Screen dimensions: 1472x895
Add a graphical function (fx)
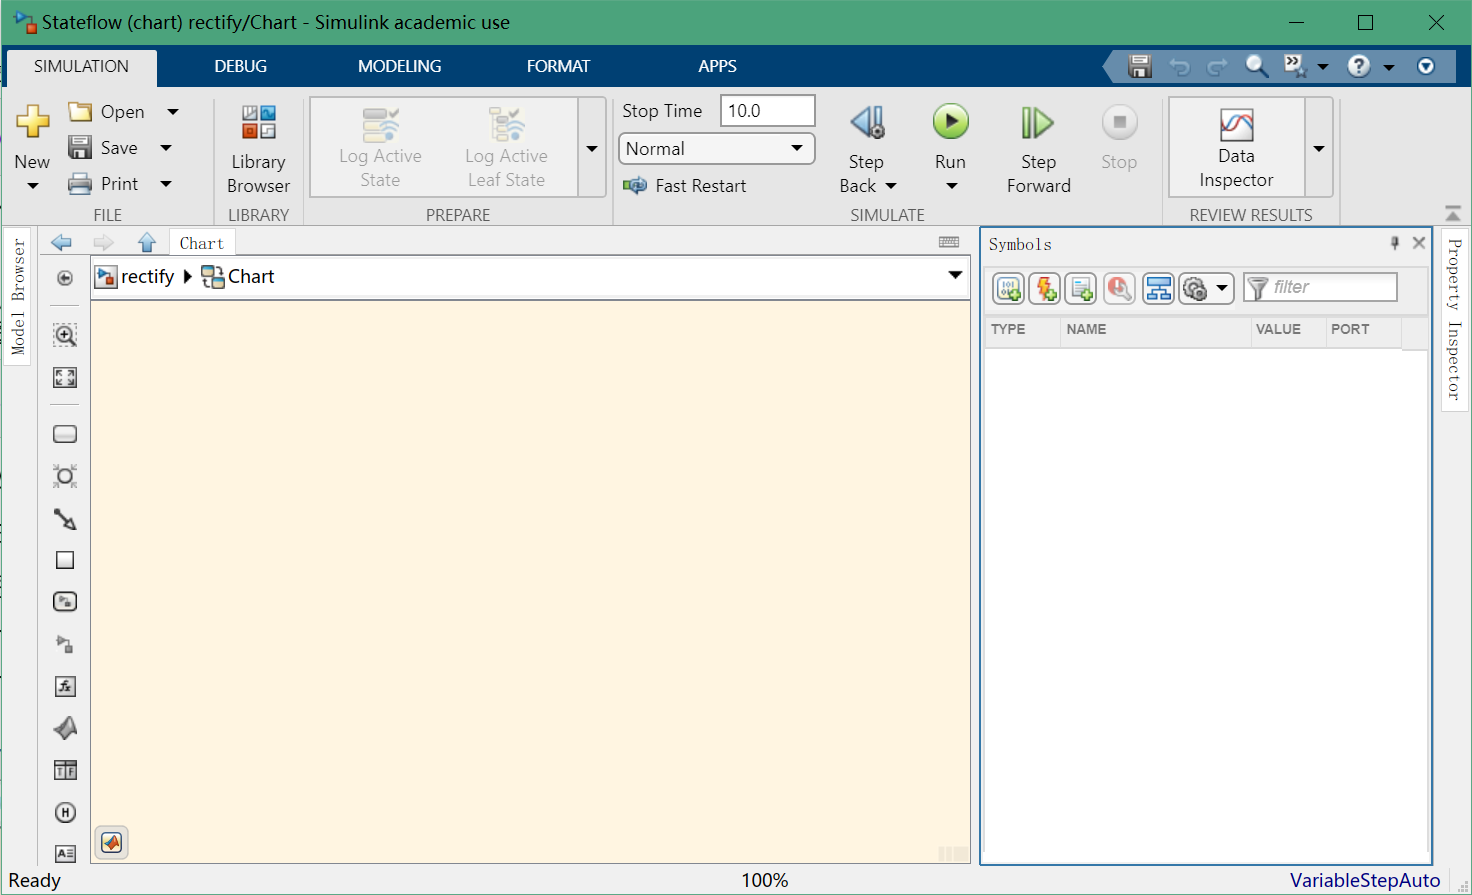[x=65, y=686]
